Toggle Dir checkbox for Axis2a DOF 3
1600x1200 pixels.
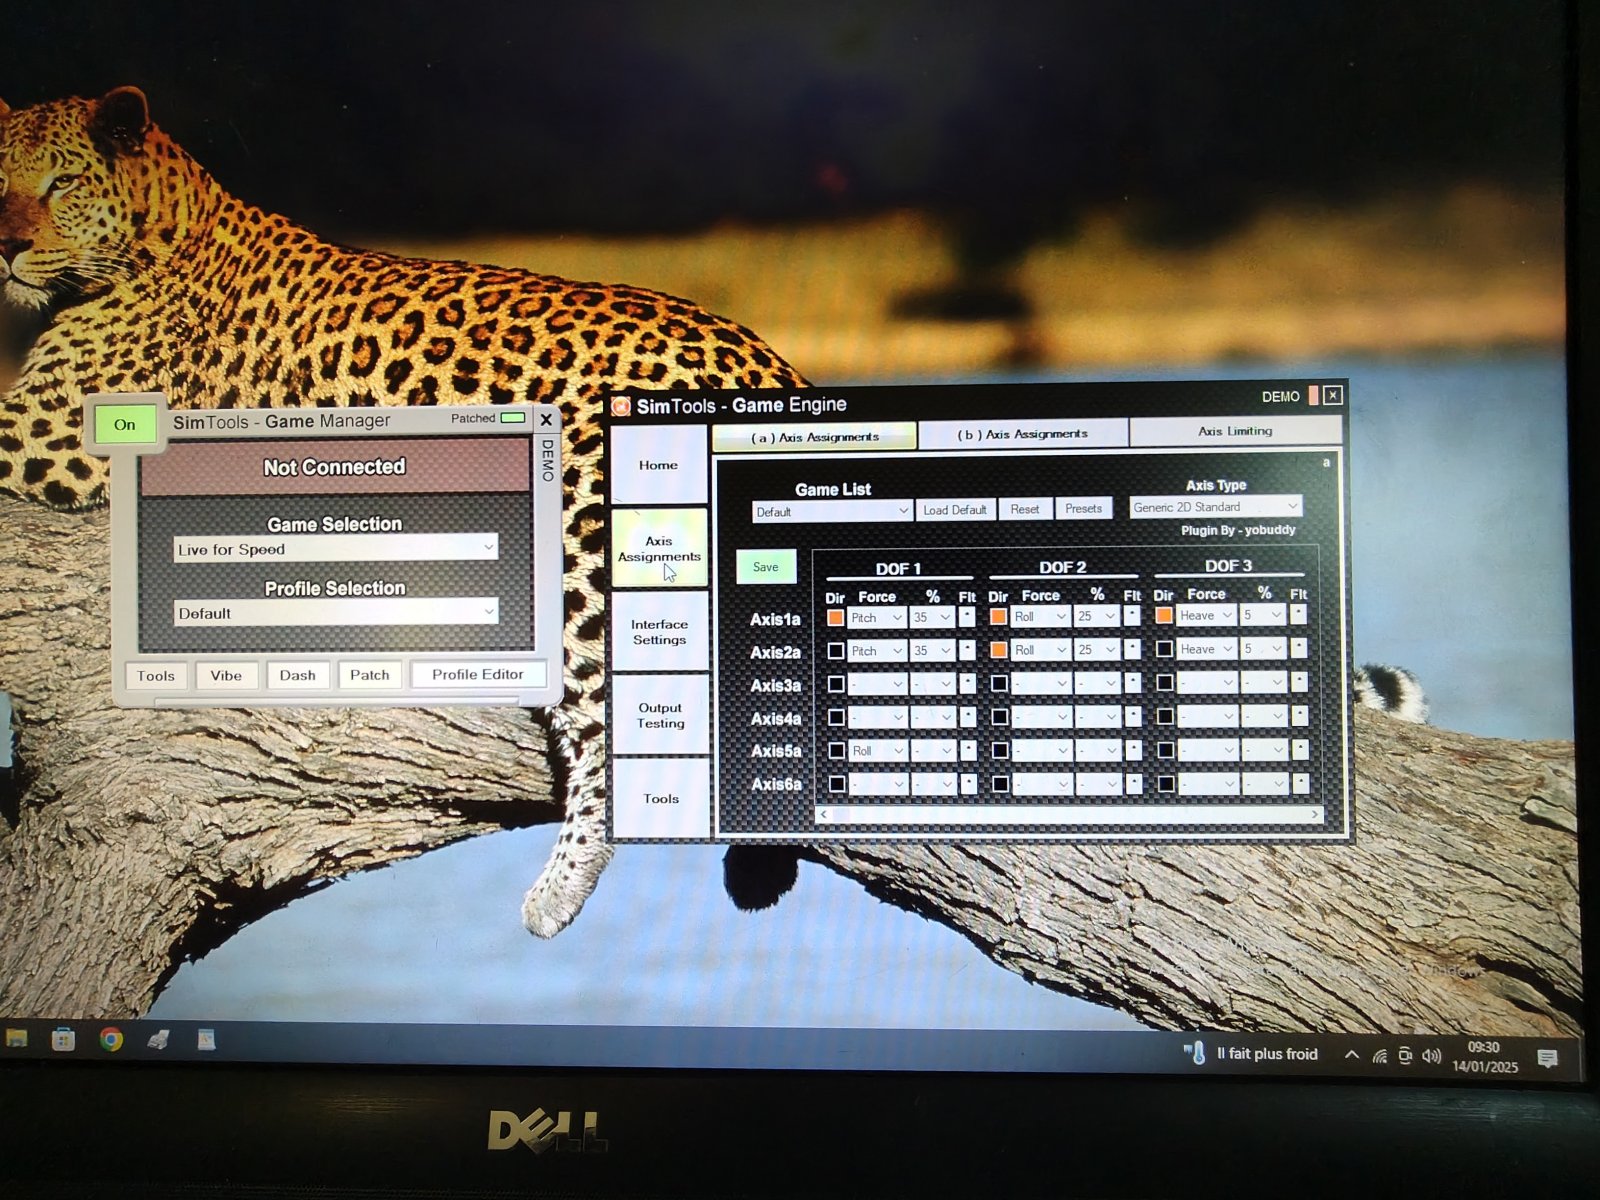point(1164,649)
